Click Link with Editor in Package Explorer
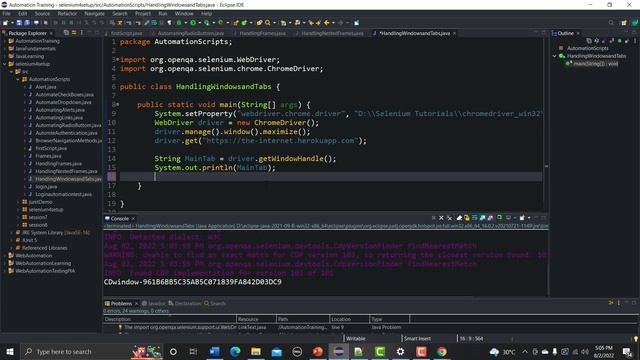 pos(74,33)
